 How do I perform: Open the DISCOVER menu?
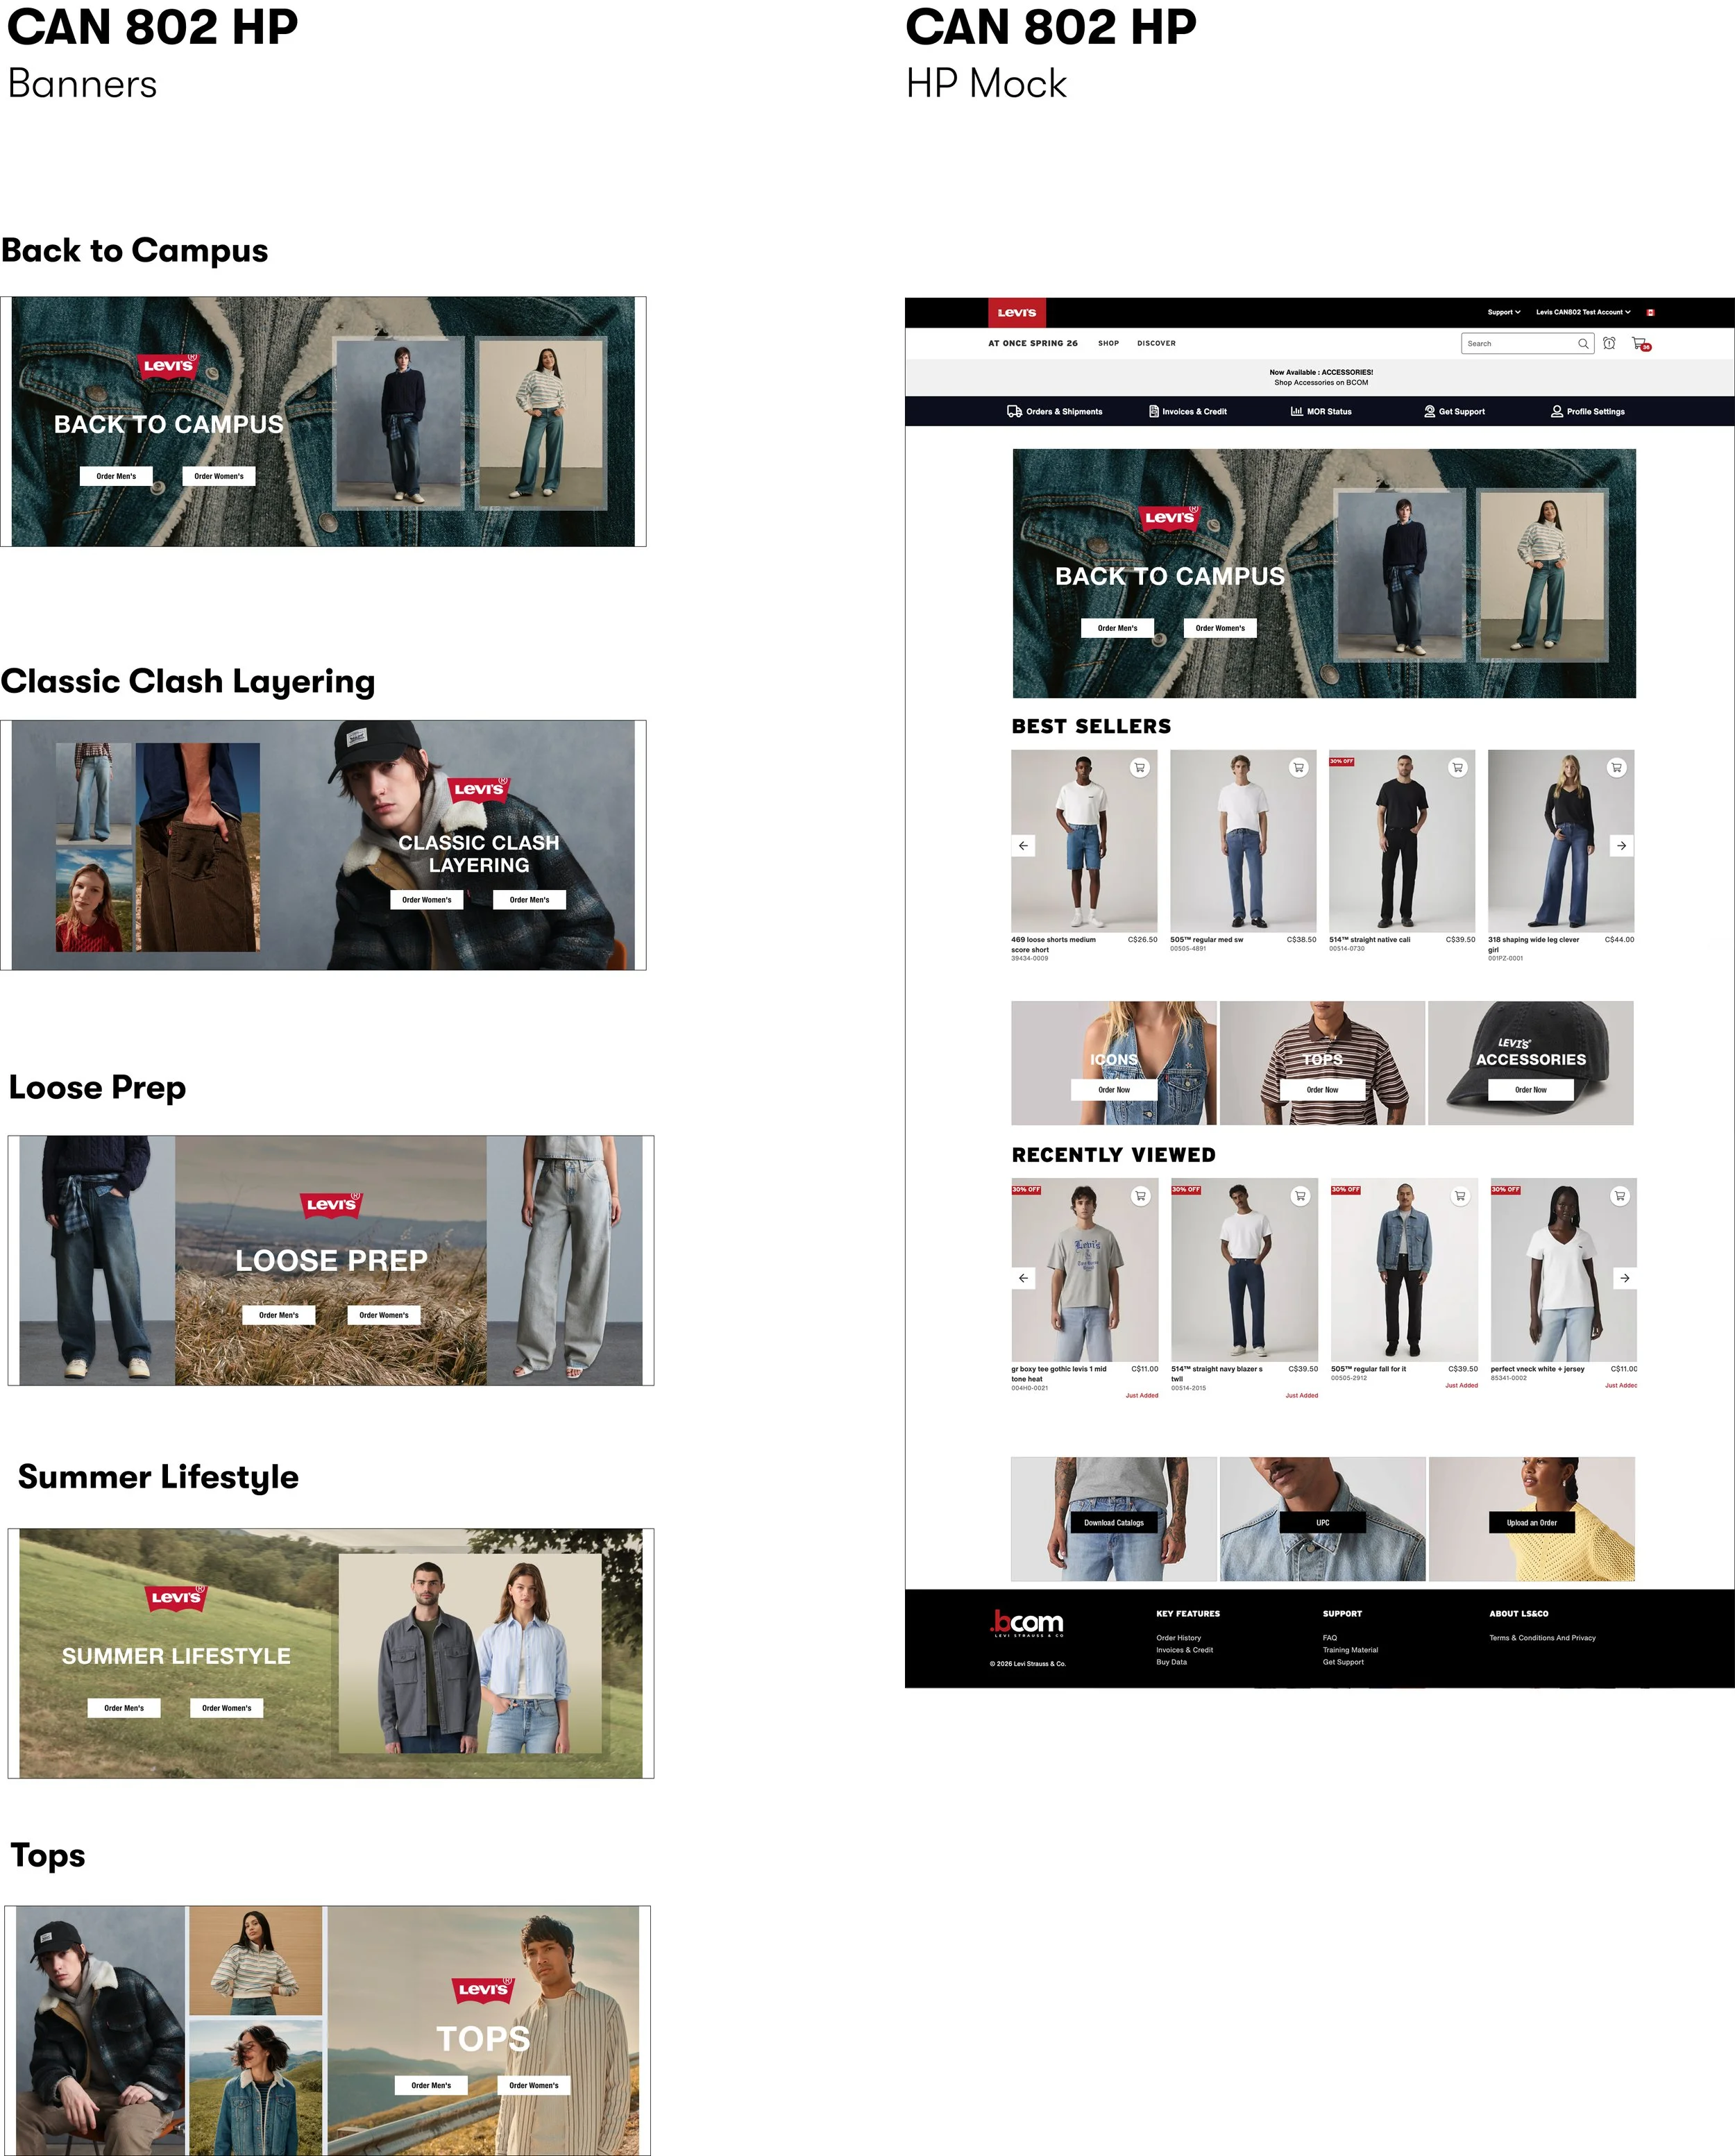pos(1156,343)
